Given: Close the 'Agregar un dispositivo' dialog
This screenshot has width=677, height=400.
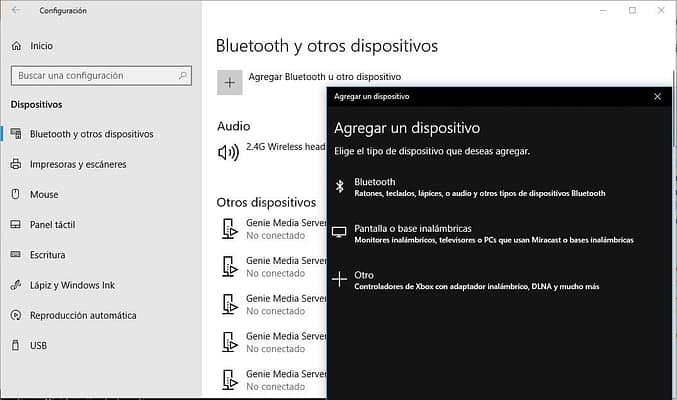Looking at the screenshot, I should coord(657,96).
